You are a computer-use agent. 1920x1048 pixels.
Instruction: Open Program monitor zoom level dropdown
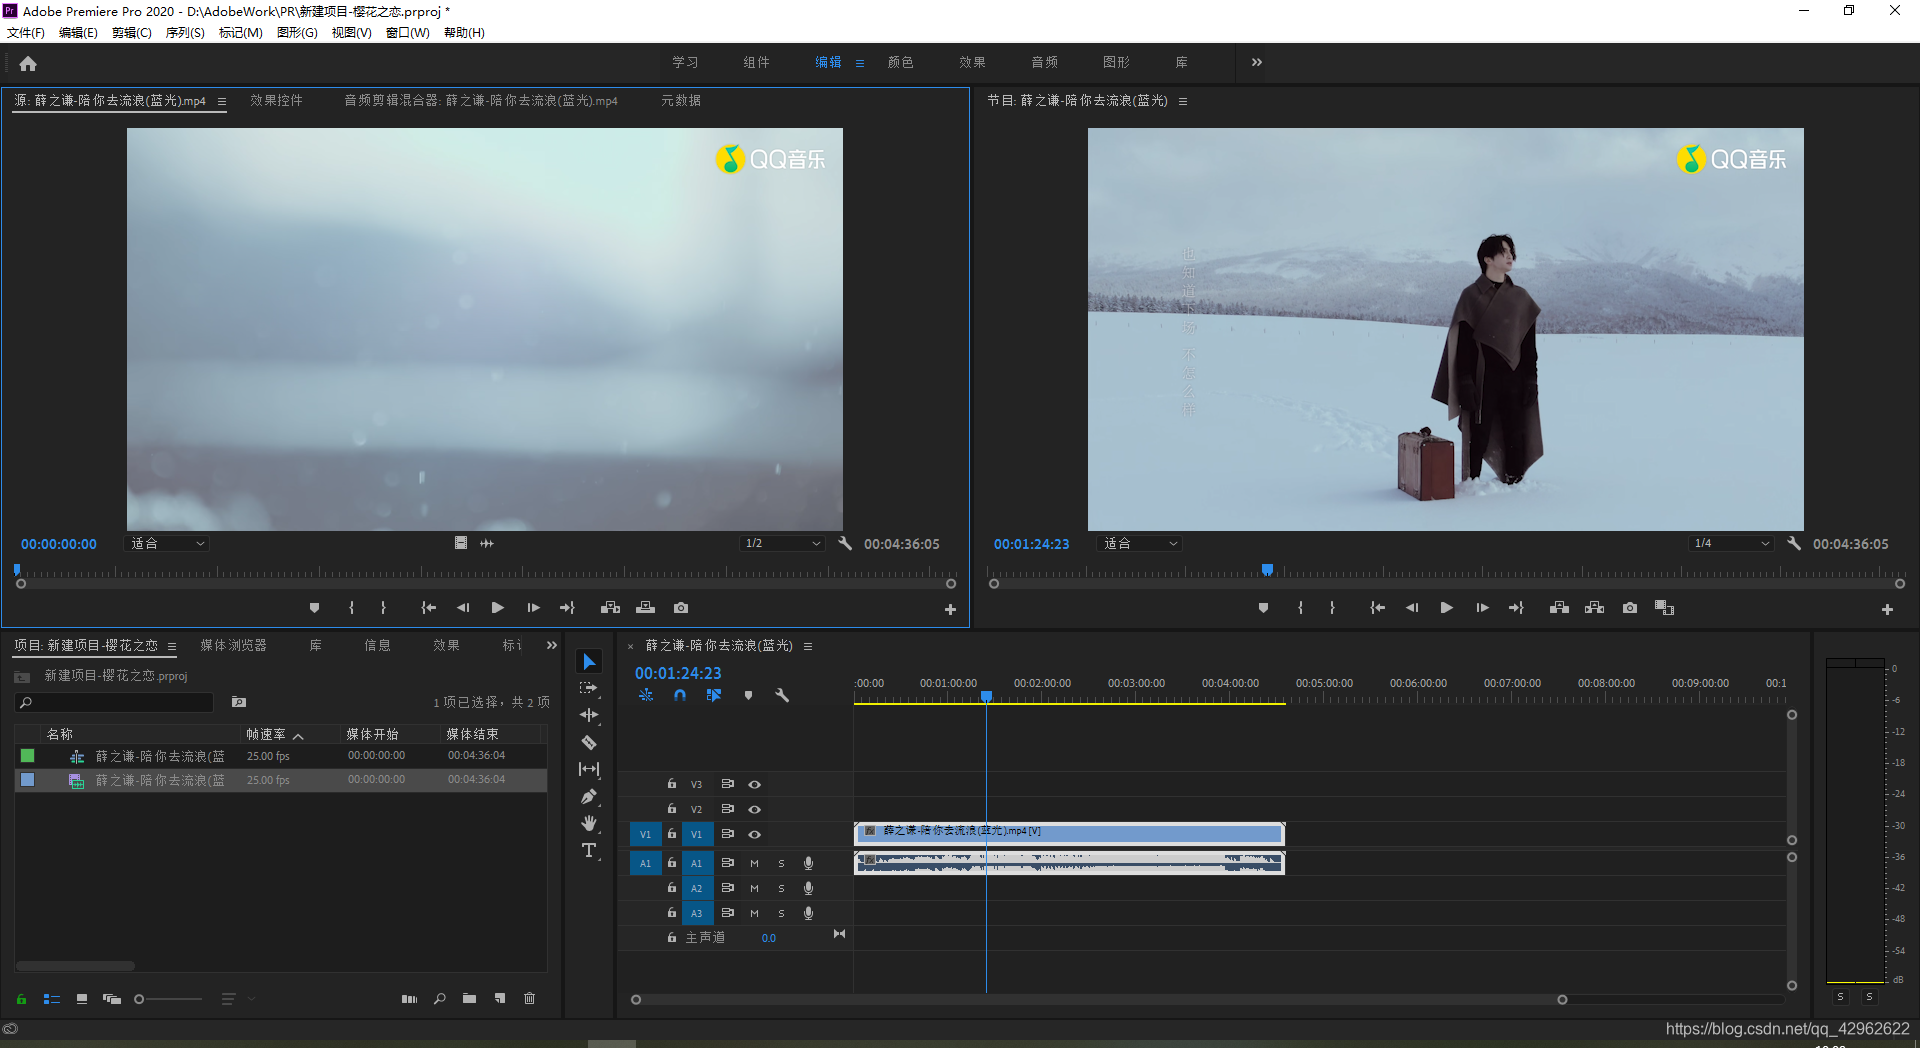pos(1141,543)
